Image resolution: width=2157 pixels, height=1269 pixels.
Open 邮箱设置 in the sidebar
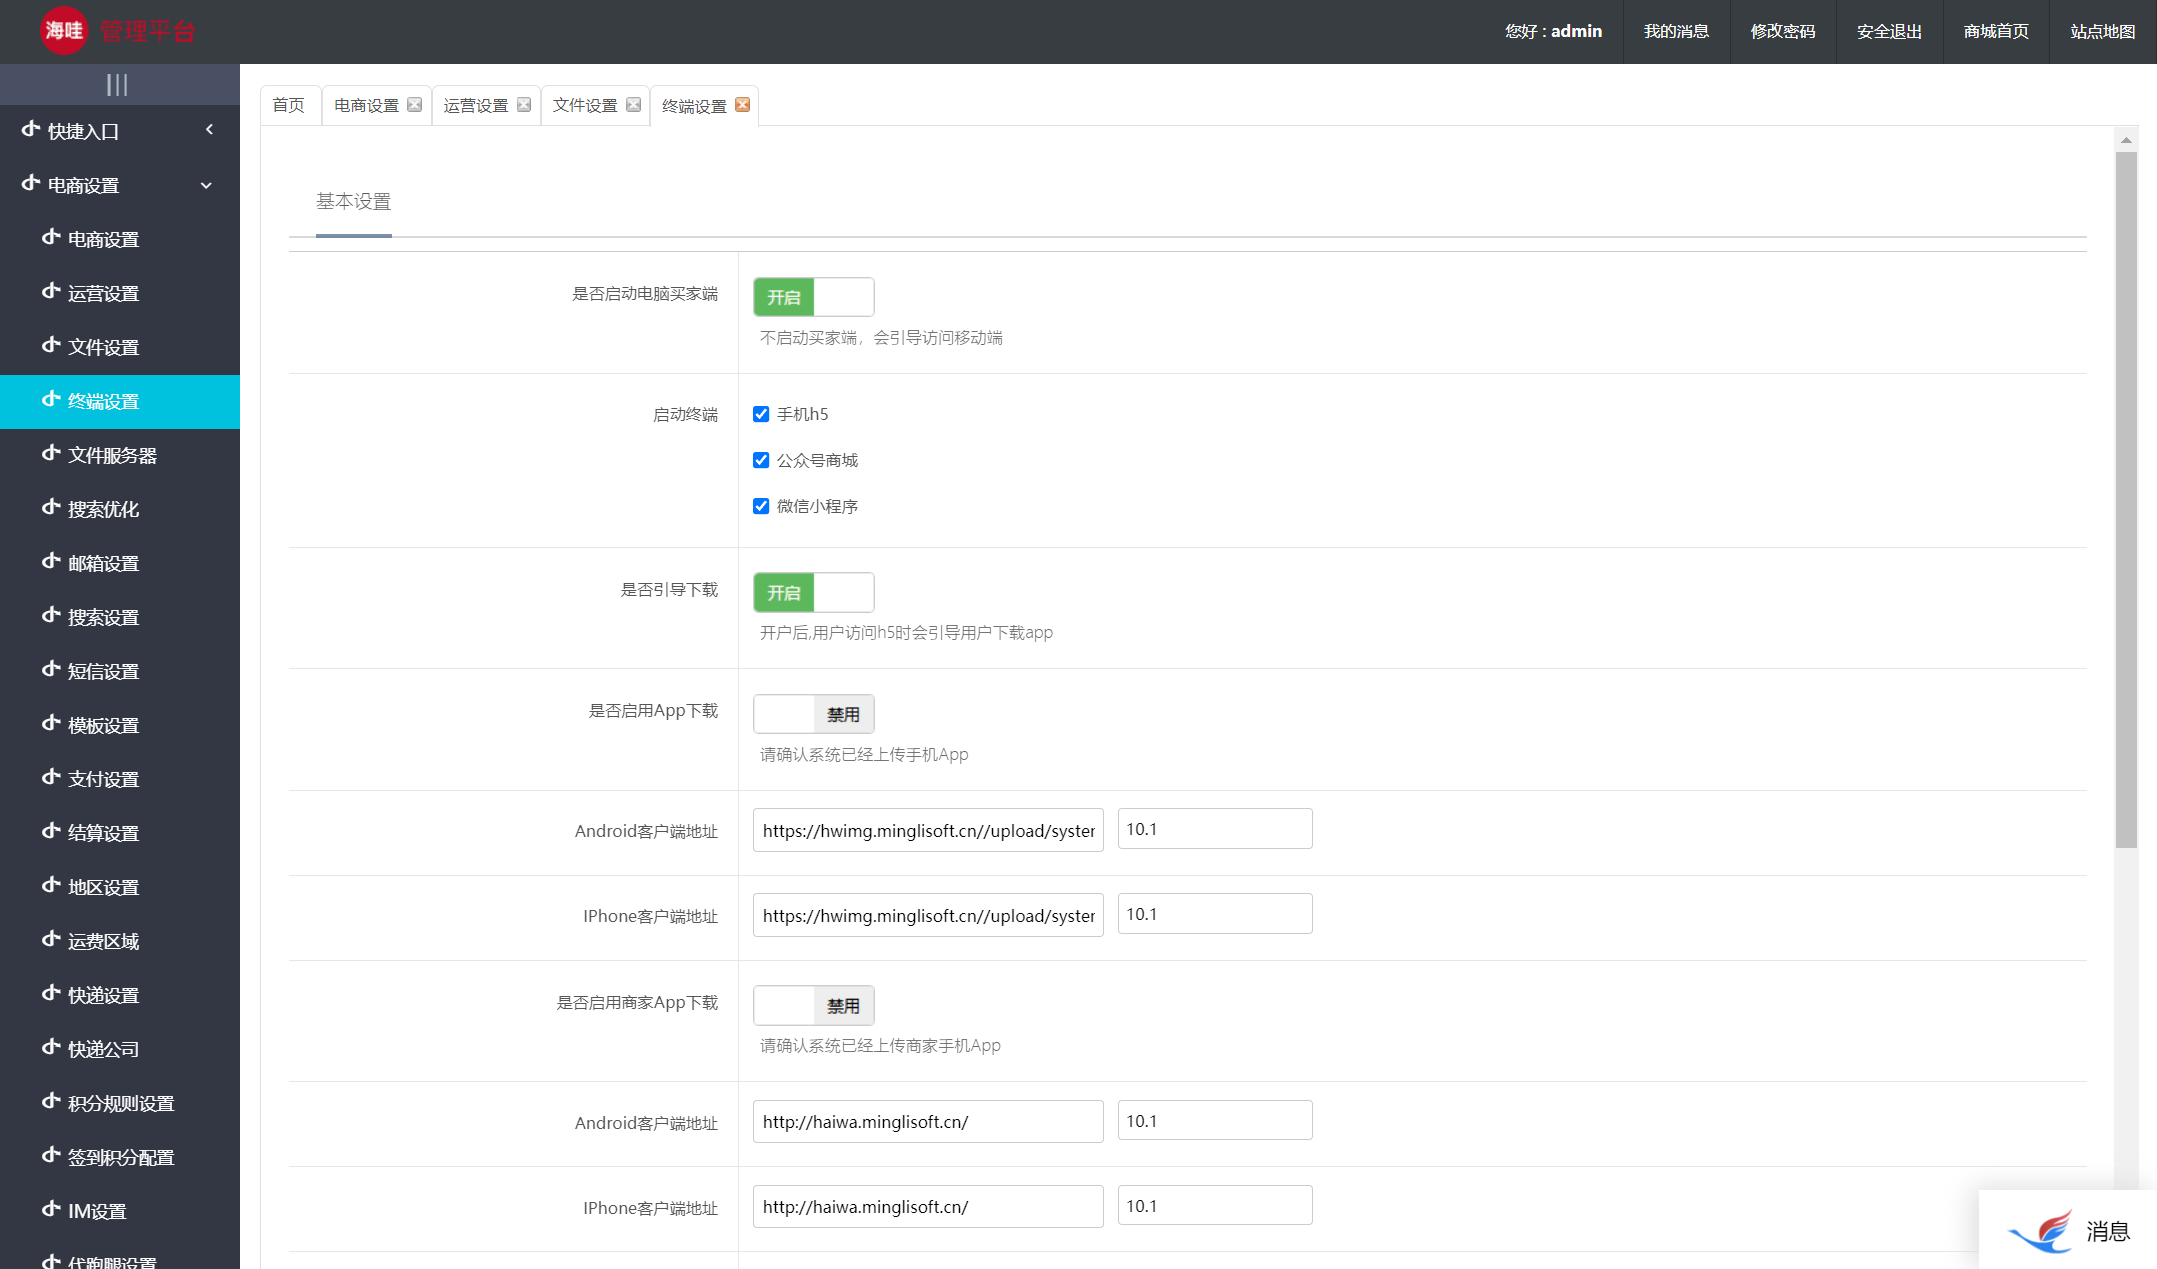(x=103, y=563)
